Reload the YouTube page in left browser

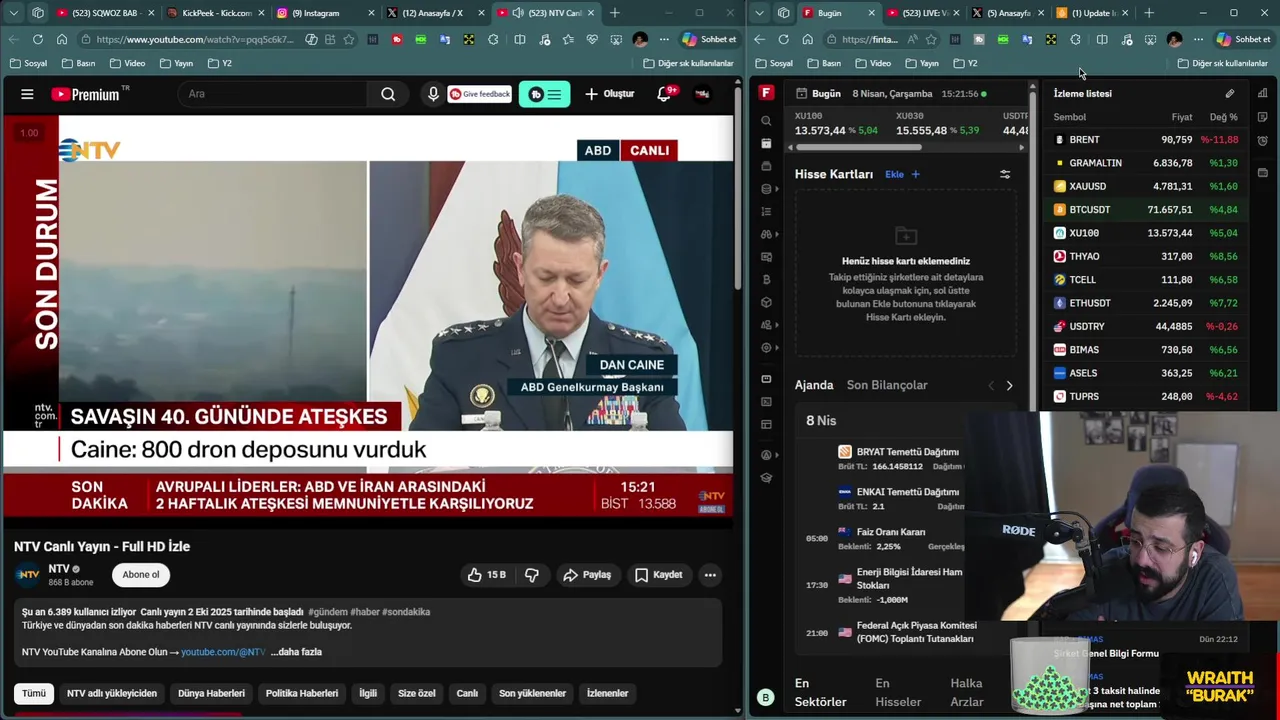pyautogui.click(x=38, y=39)
